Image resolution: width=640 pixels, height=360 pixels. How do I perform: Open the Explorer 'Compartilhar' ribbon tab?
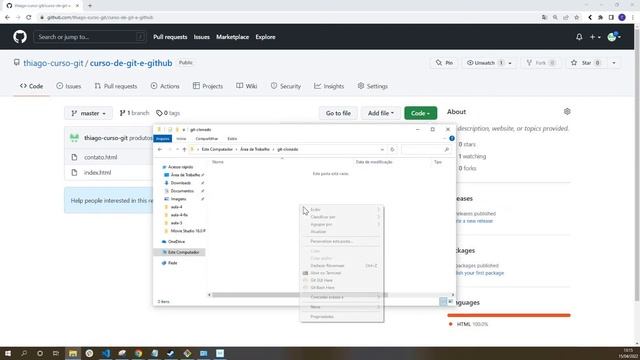pyautogui.click(x=207, y=139)
